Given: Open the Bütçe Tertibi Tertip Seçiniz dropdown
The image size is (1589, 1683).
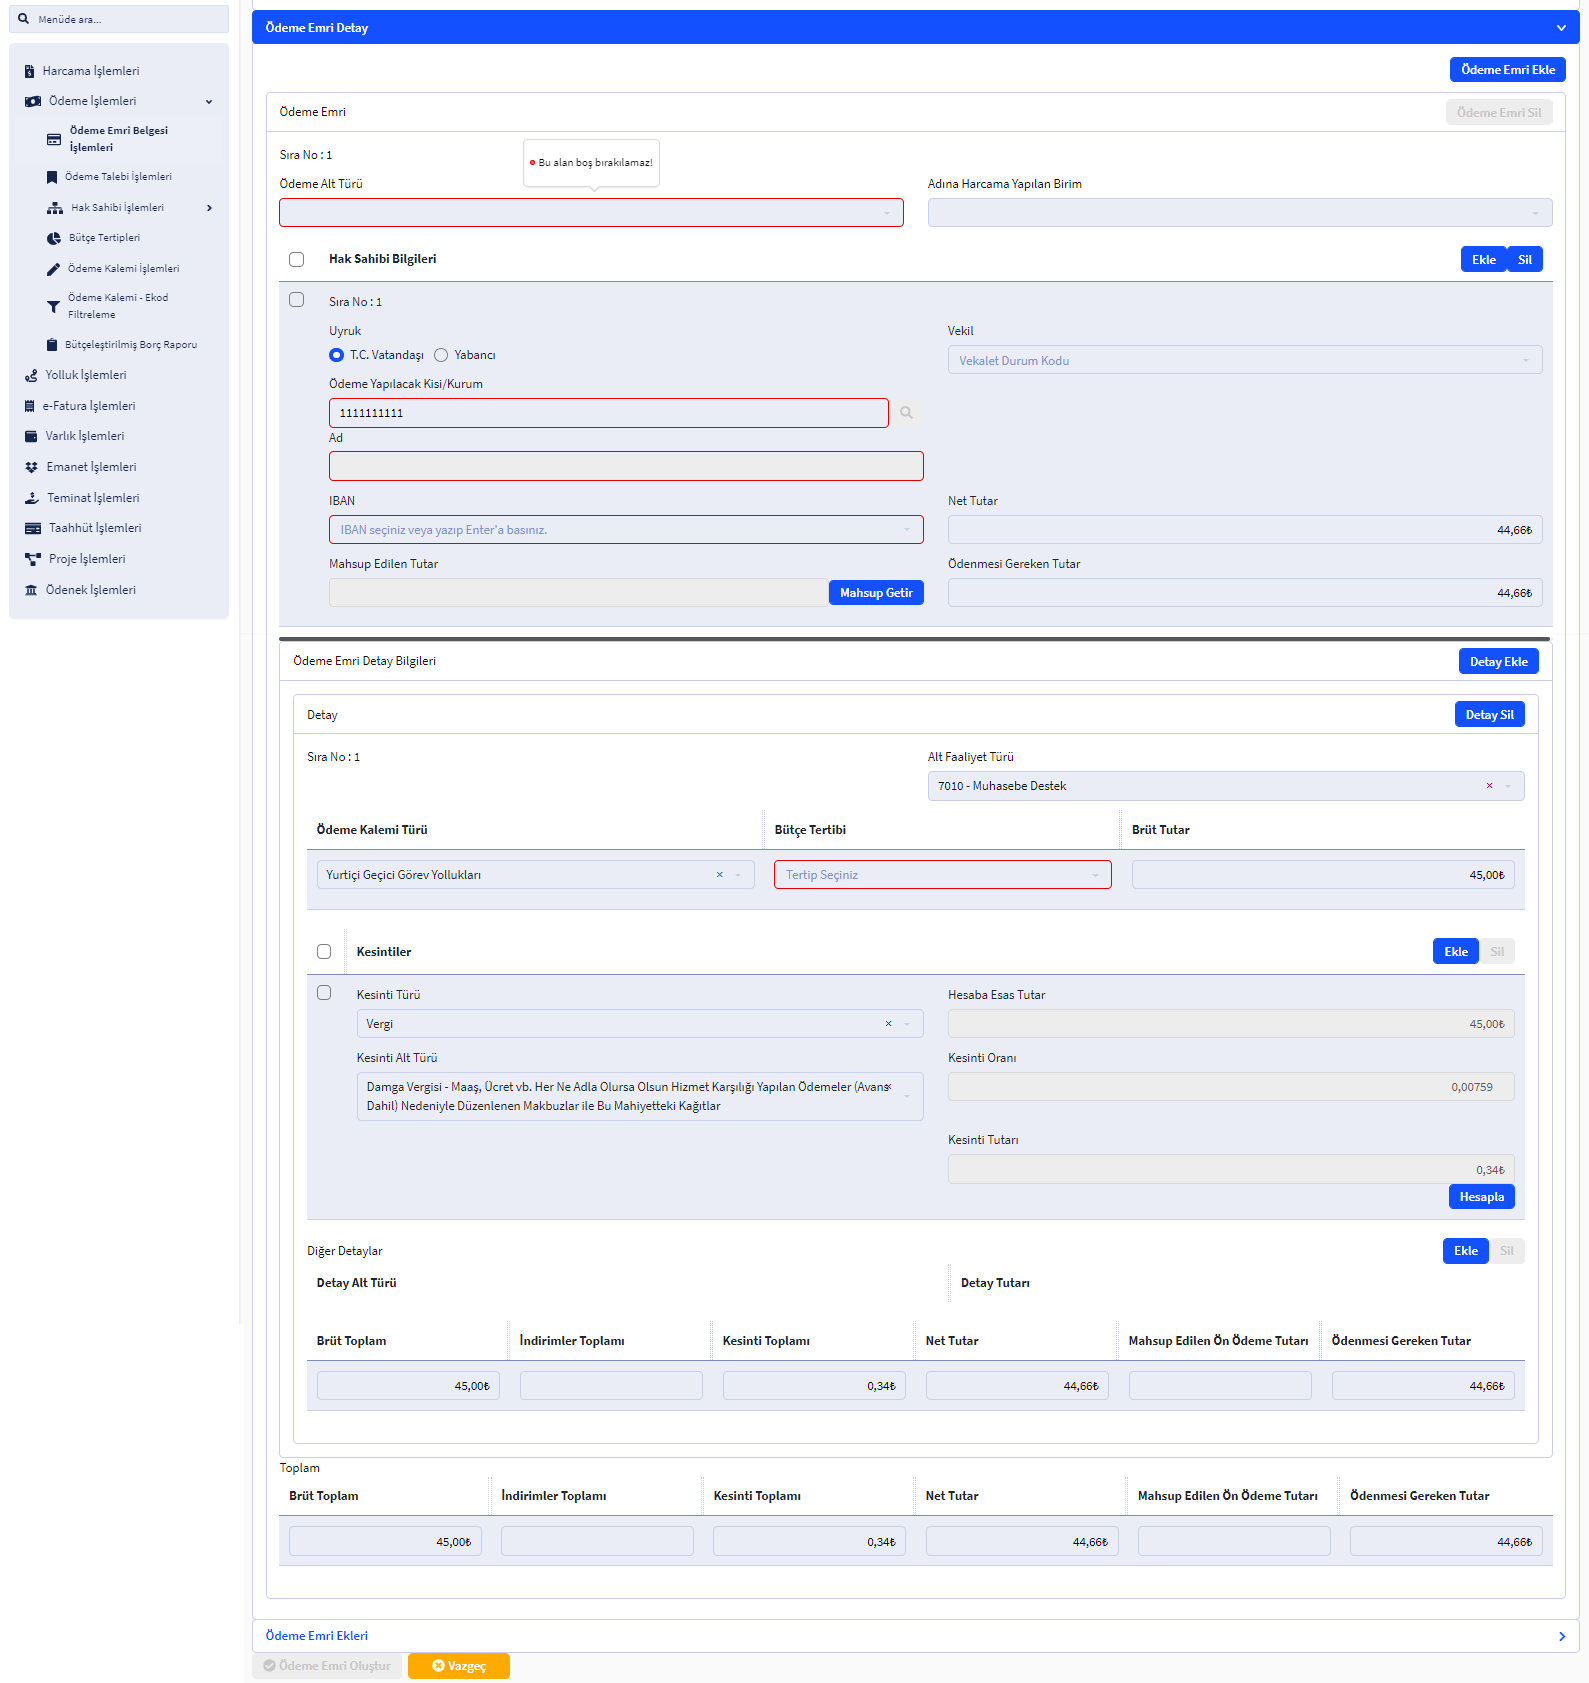Looking at the screenshot, I should [x=942, y=875].
